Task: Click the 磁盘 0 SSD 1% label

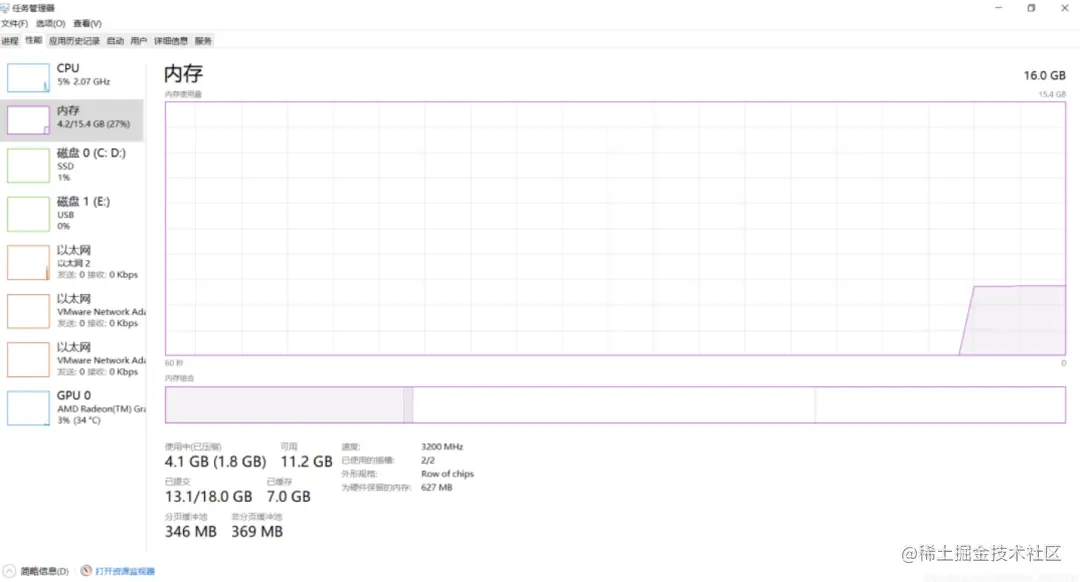Action: 91,165
